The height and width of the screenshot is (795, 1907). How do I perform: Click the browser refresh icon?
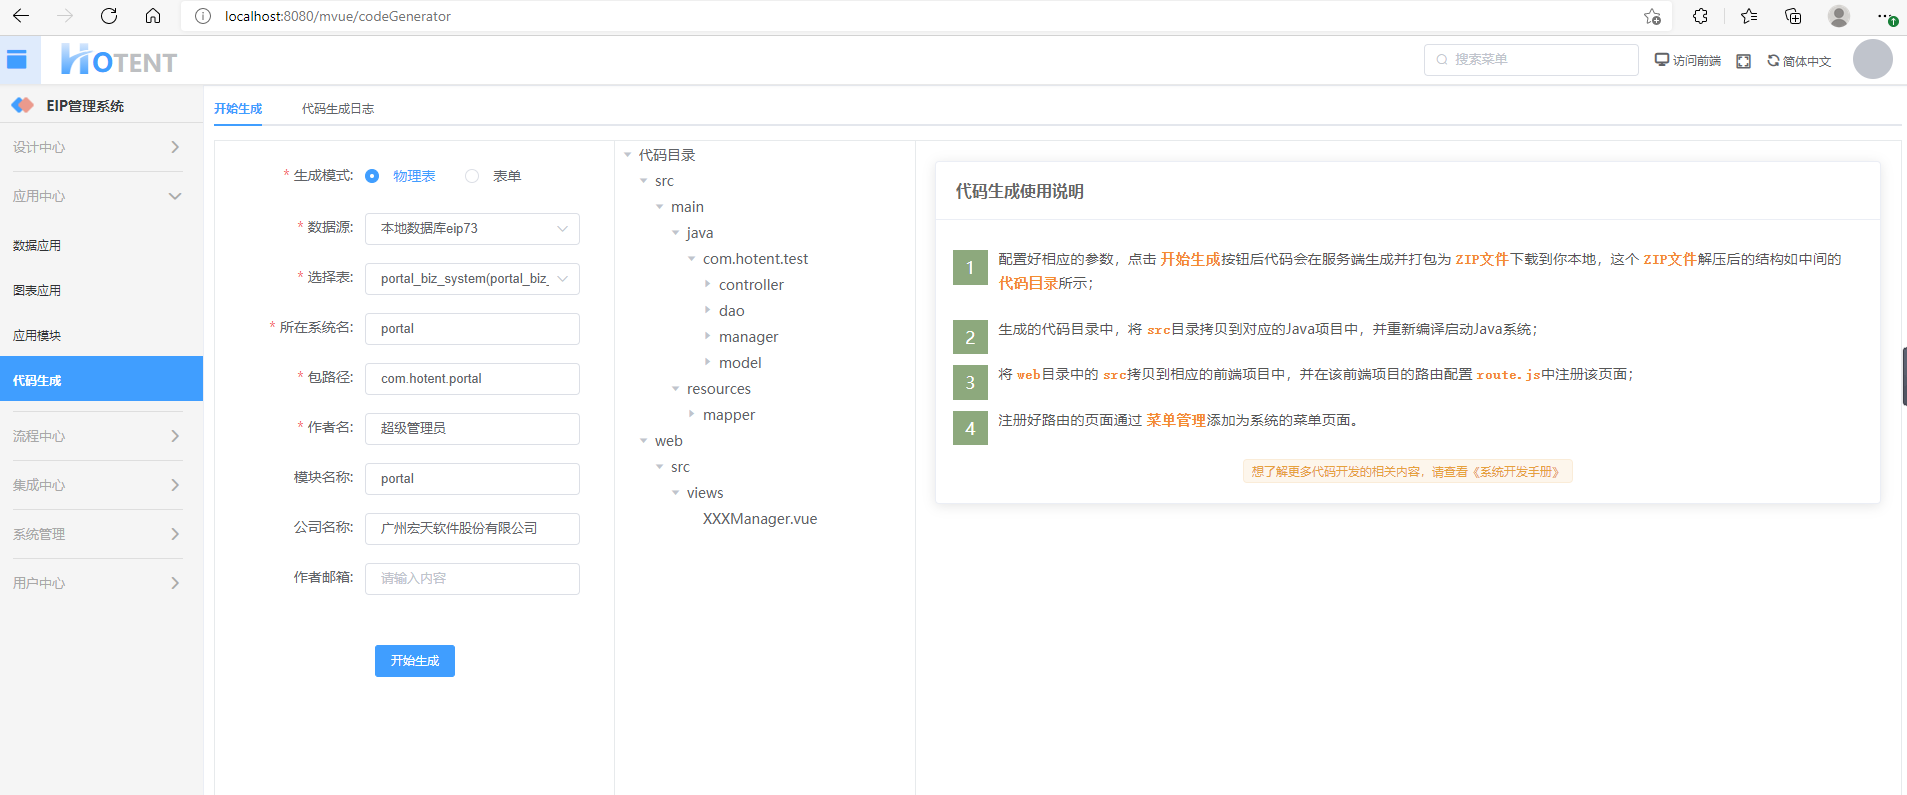(x=109, y=16)
